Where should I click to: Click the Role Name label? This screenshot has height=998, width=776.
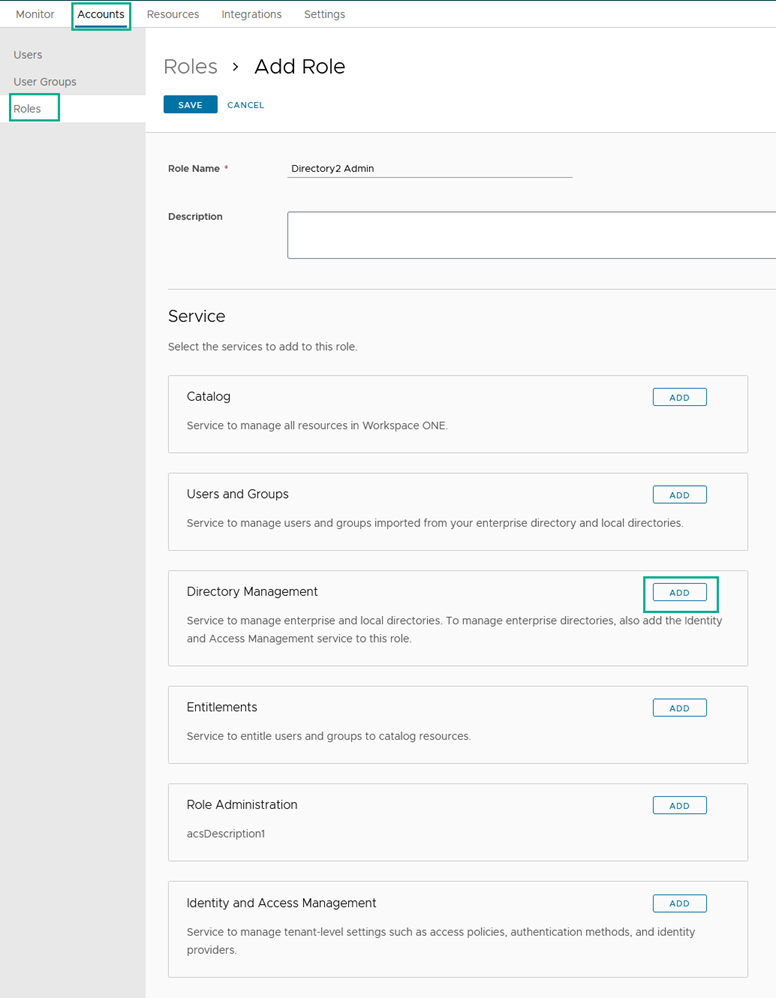pos(194,169)
